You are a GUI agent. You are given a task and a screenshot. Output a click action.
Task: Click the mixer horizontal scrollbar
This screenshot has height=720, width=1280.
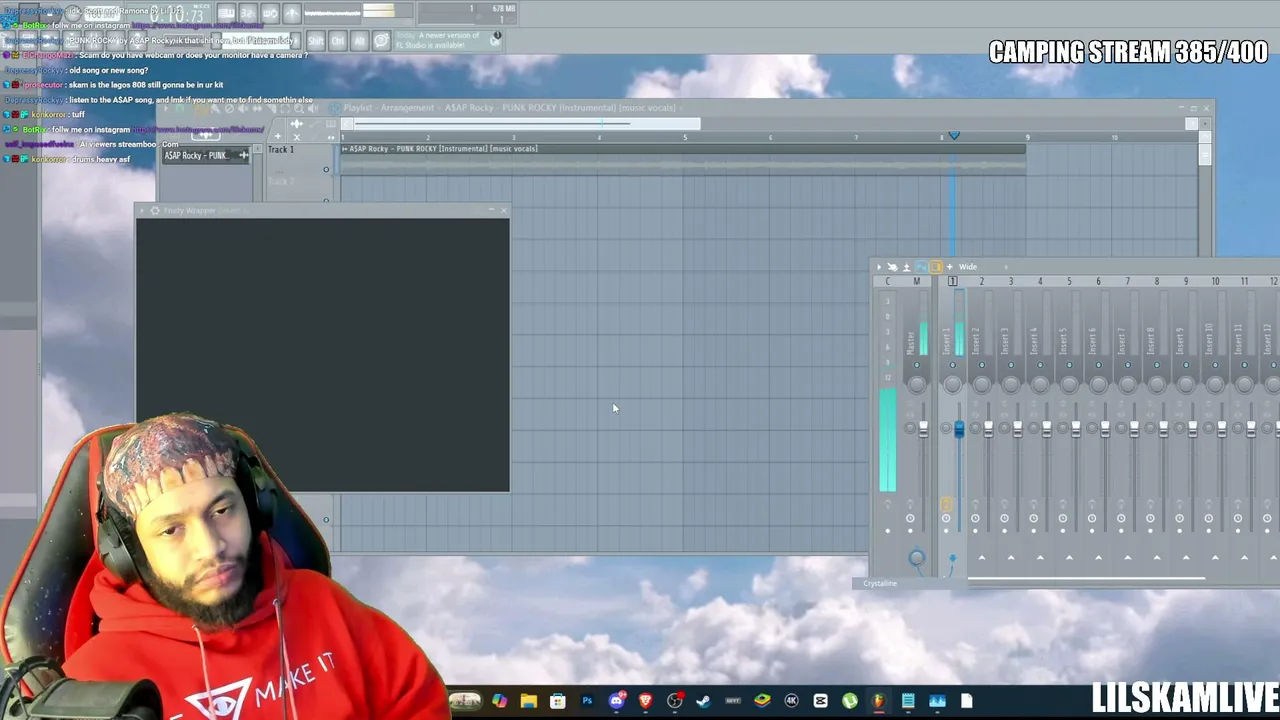1086,578
